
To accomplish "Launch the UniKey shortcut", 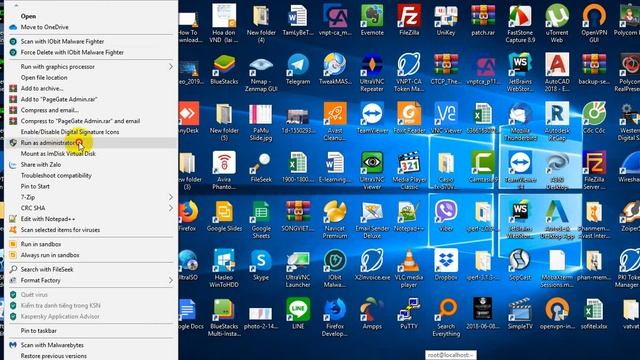I will click(x=446, y=20).
